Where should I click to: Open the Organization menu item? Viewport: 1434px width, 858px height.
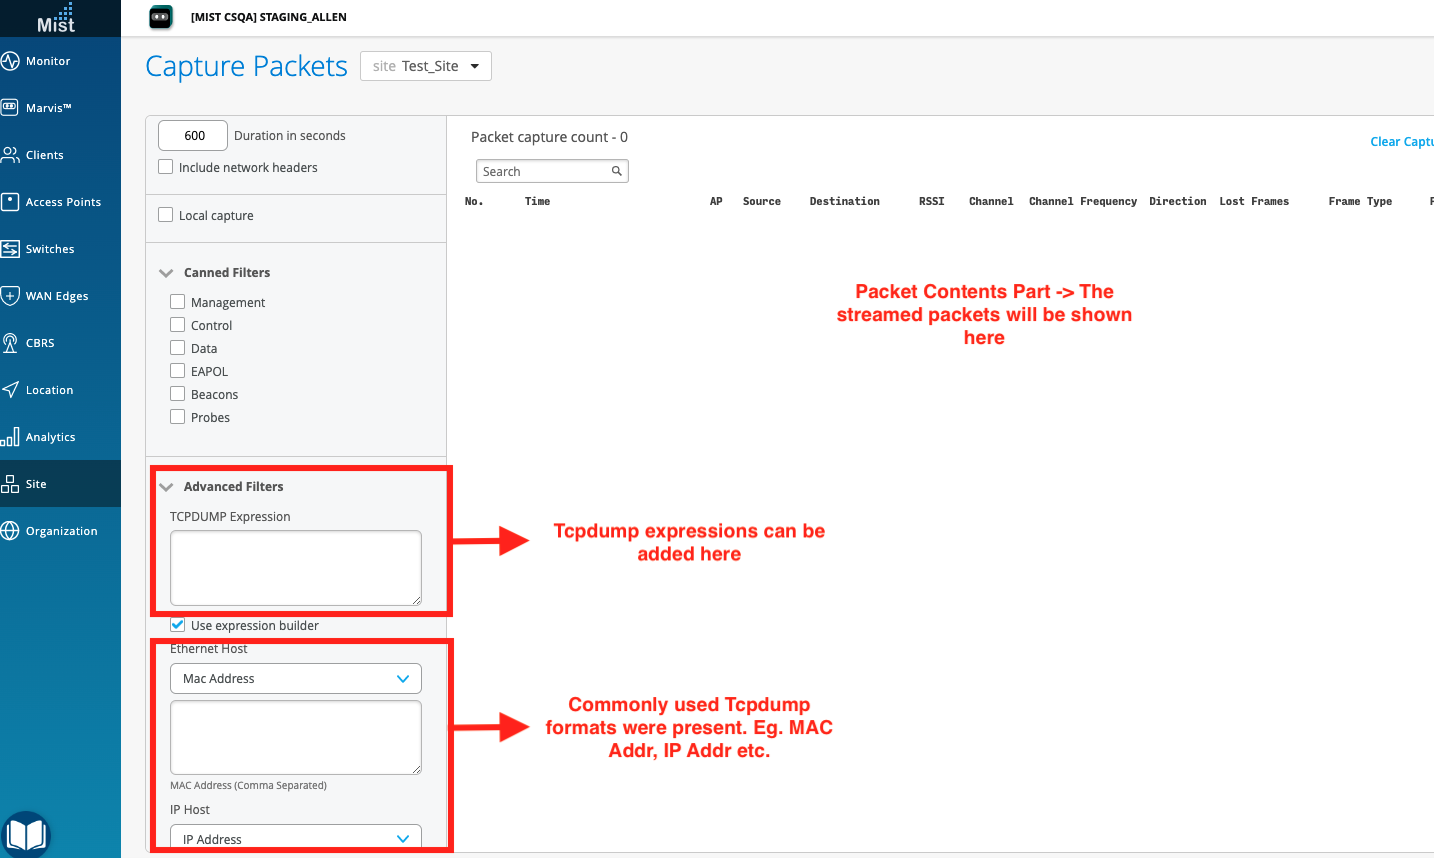(61, 531)
